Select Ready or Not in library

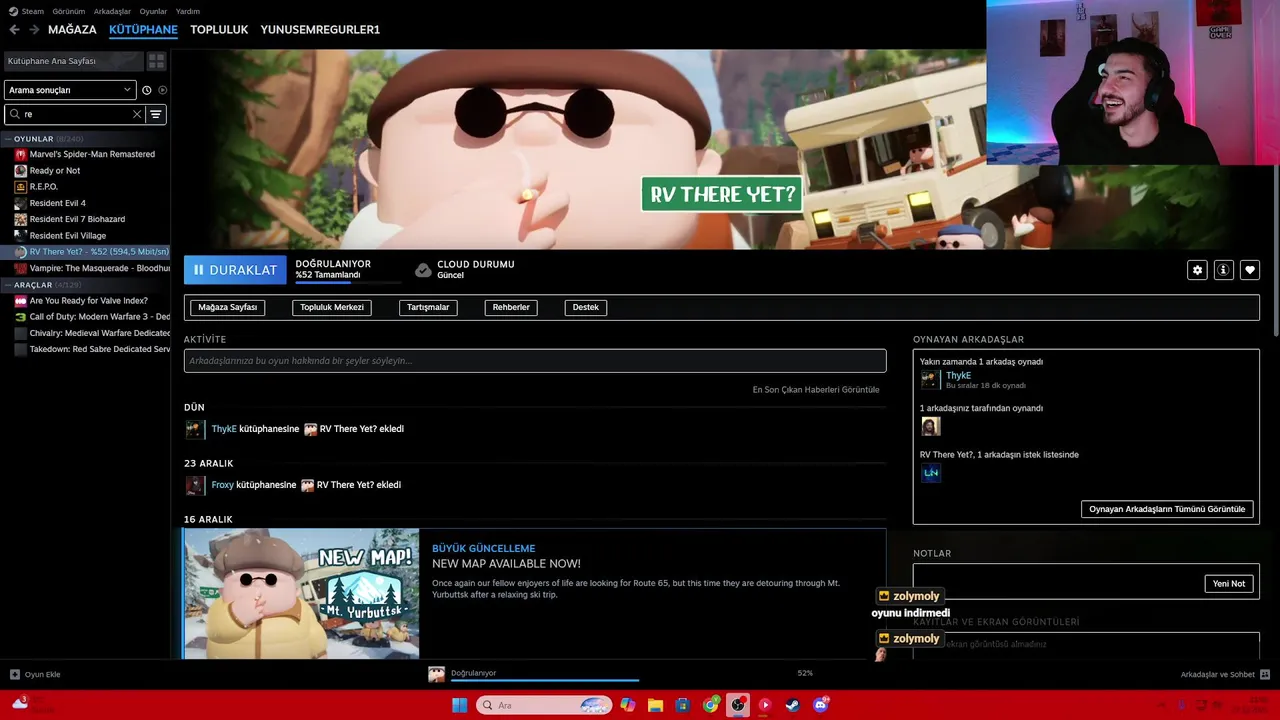(55, 171)
